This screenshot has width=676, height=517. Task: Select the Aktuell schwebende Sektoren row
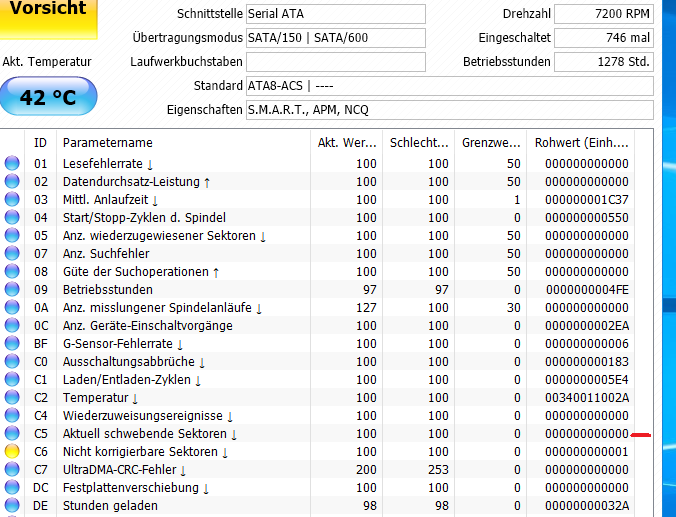click(x=317, y=433)
